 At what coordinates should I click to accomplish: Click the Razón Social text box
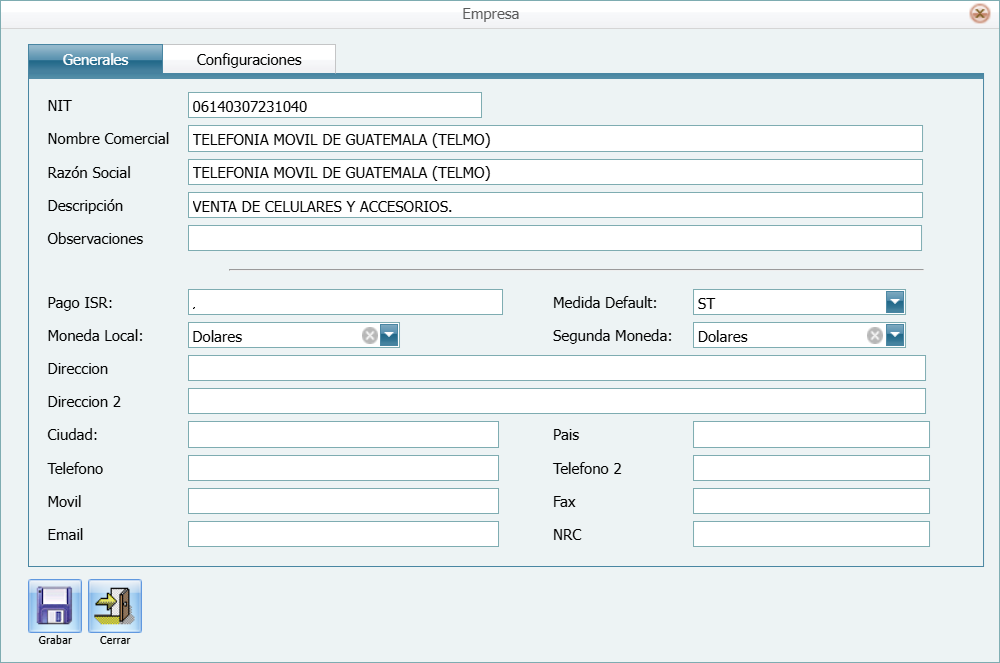[x=554, y=172]
